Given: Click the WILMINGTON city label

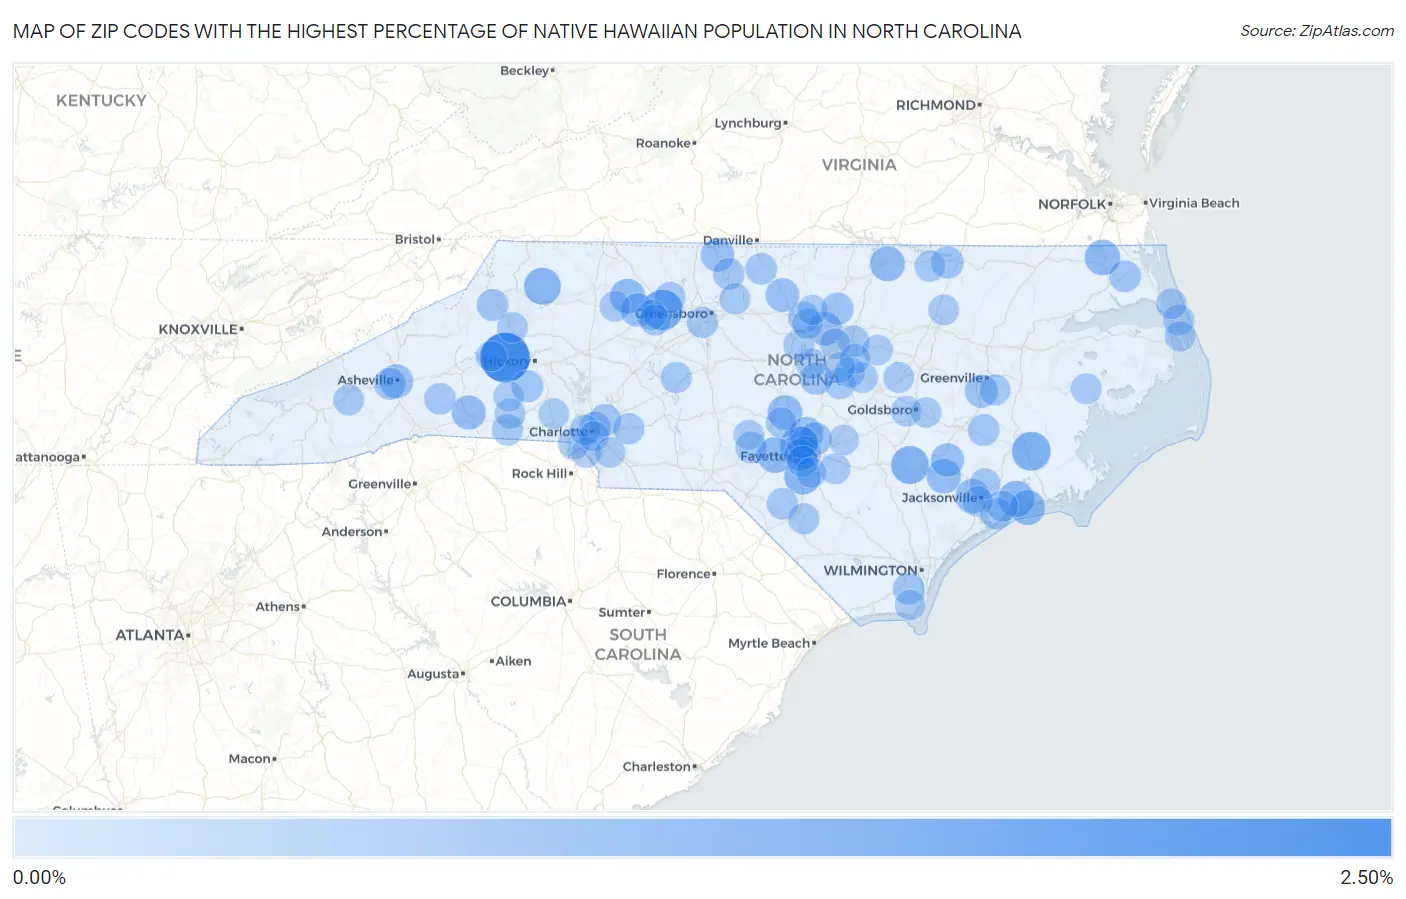Looking at the screenshot, I should point(870,570).
